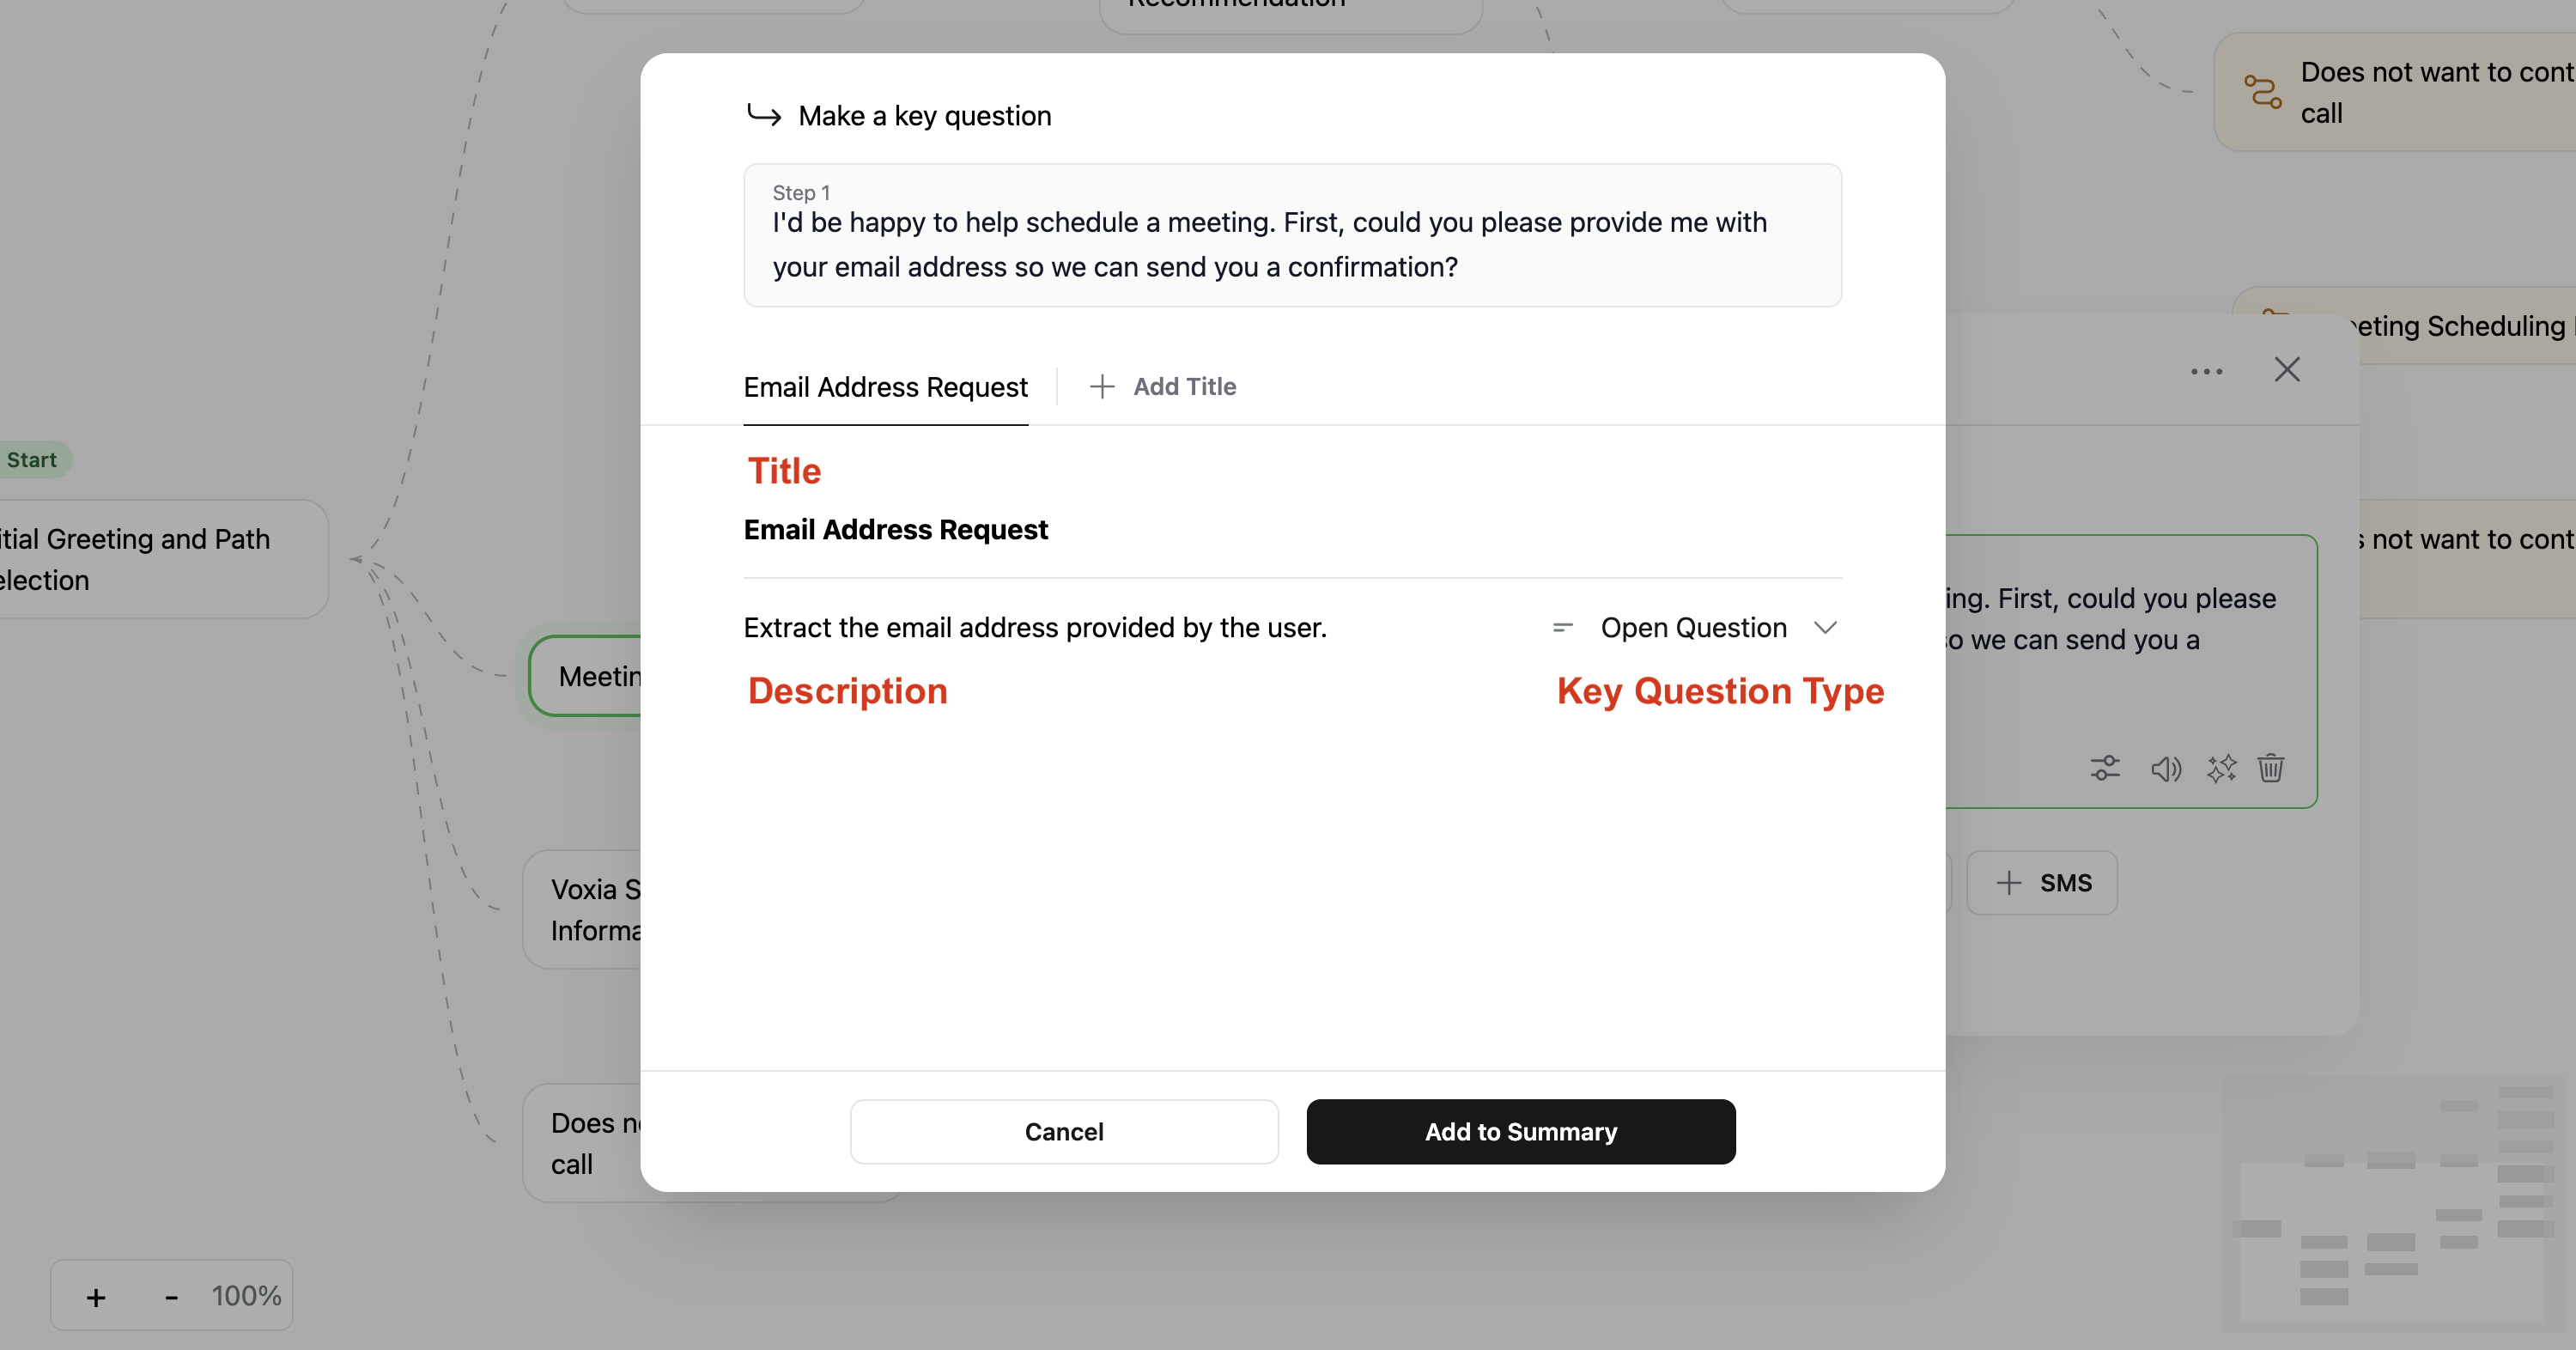The height and width of the screenshot is (1350, 2576).
Task: Click the 'Cancel' button
Action: tap(1064, 1131)
